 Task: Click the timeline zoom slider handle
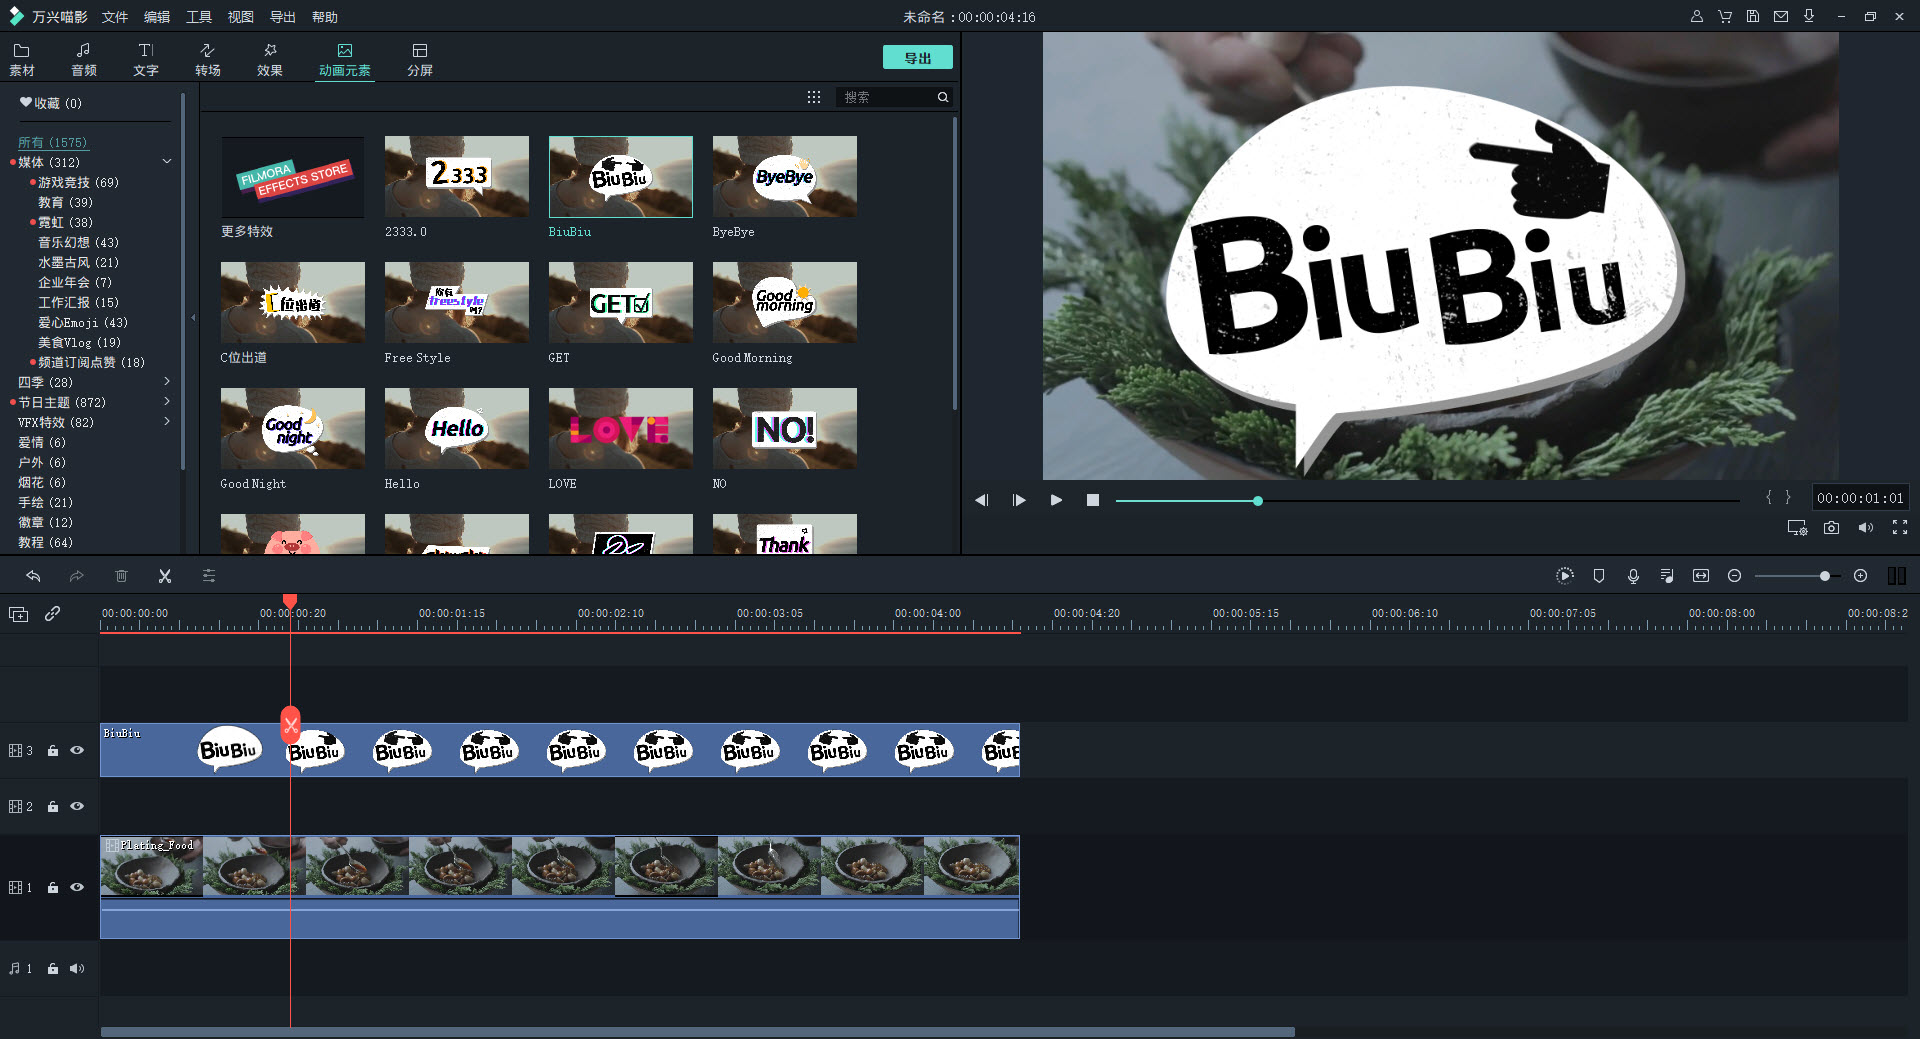[1825, 576]
